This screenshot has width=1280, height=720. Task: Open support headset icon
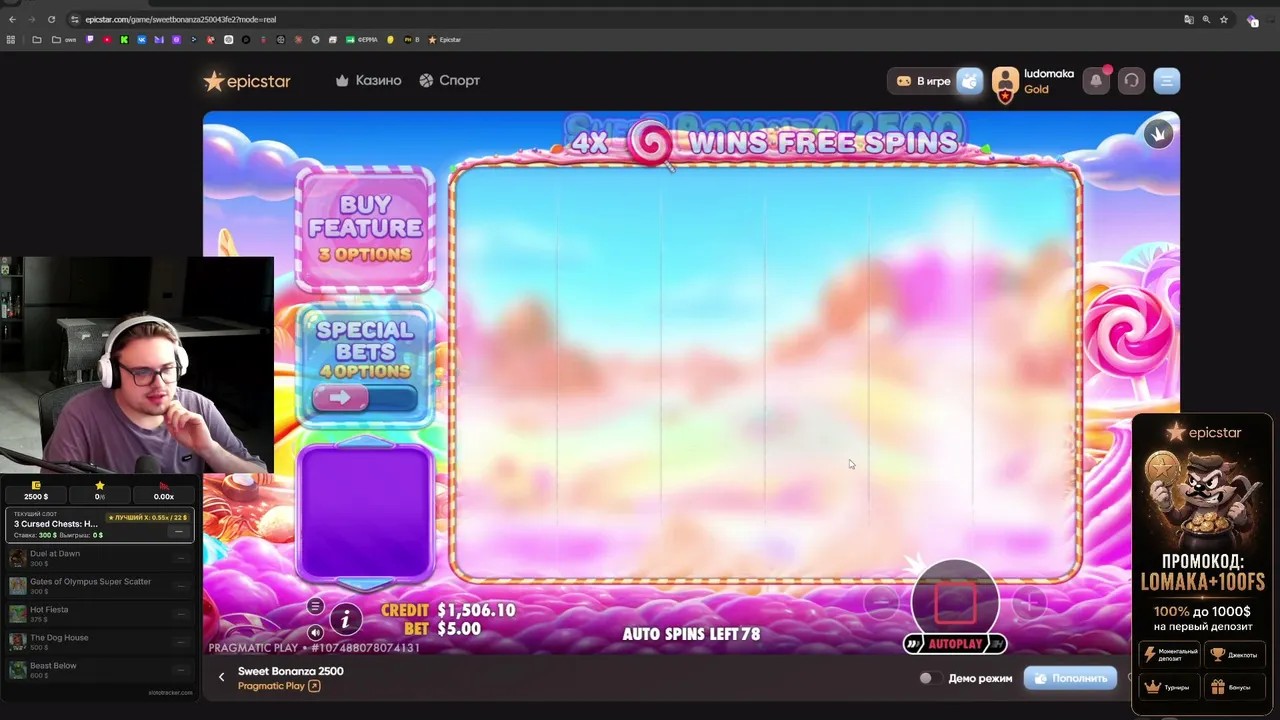pos(1131,81)
